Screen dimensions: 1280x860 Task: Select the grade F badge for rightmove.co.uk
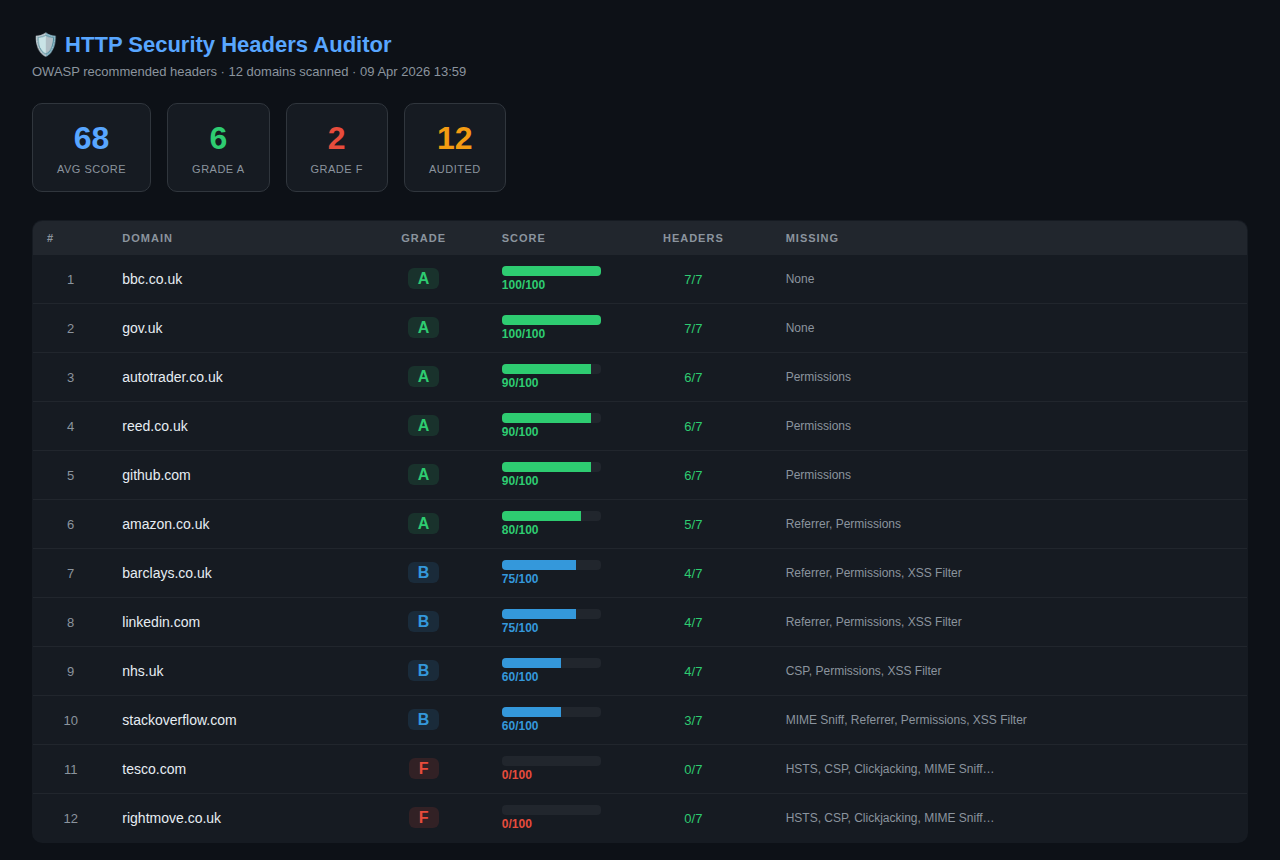click(x=423, y=817)
